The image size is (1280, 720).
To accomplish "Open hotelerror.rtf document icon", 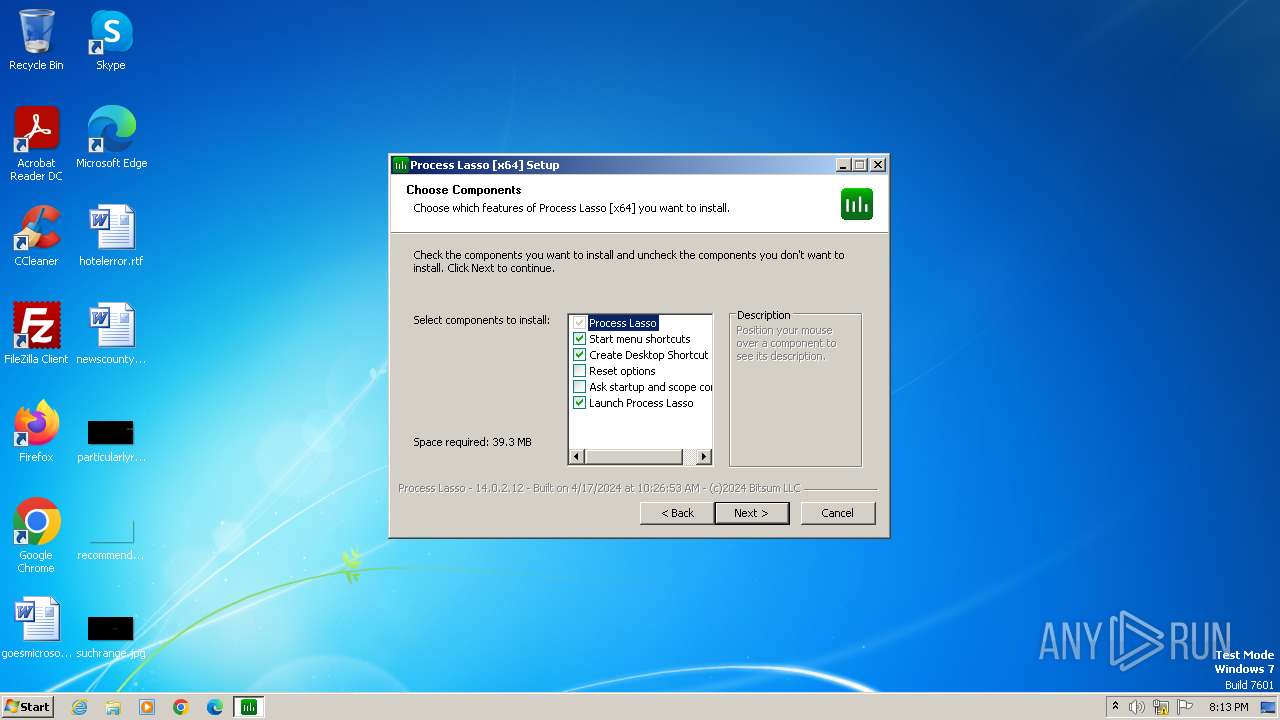I will (x=111, y=236).
